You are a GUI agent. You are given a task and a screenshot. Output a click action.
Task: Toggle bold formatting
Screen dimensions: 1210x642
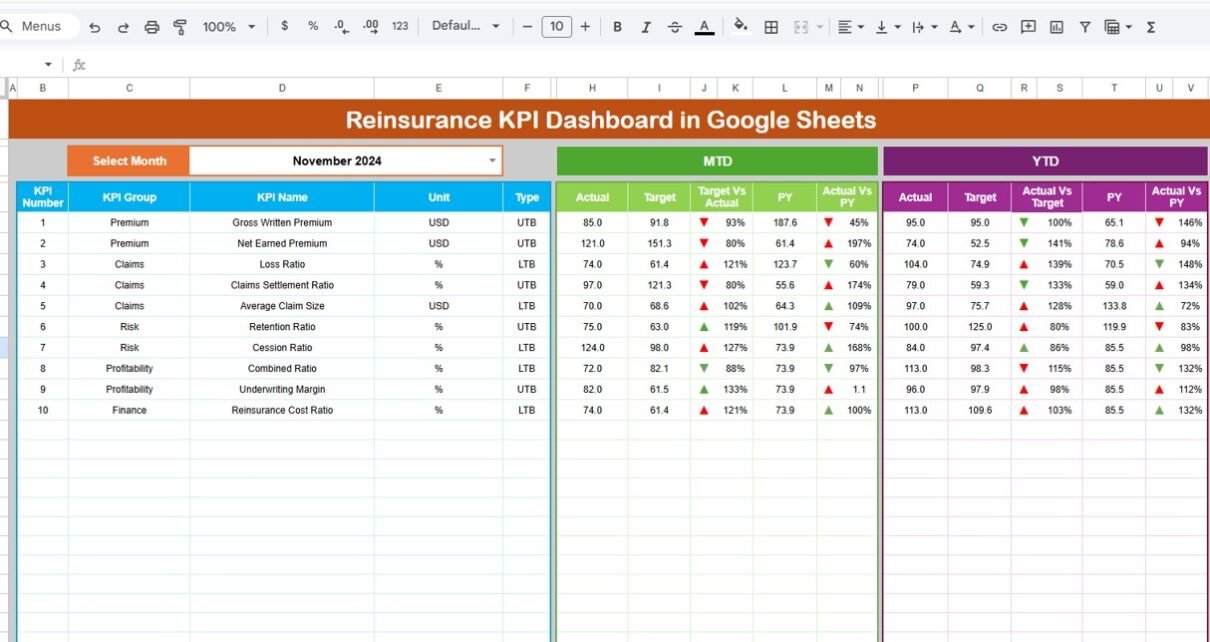point(617,27)
